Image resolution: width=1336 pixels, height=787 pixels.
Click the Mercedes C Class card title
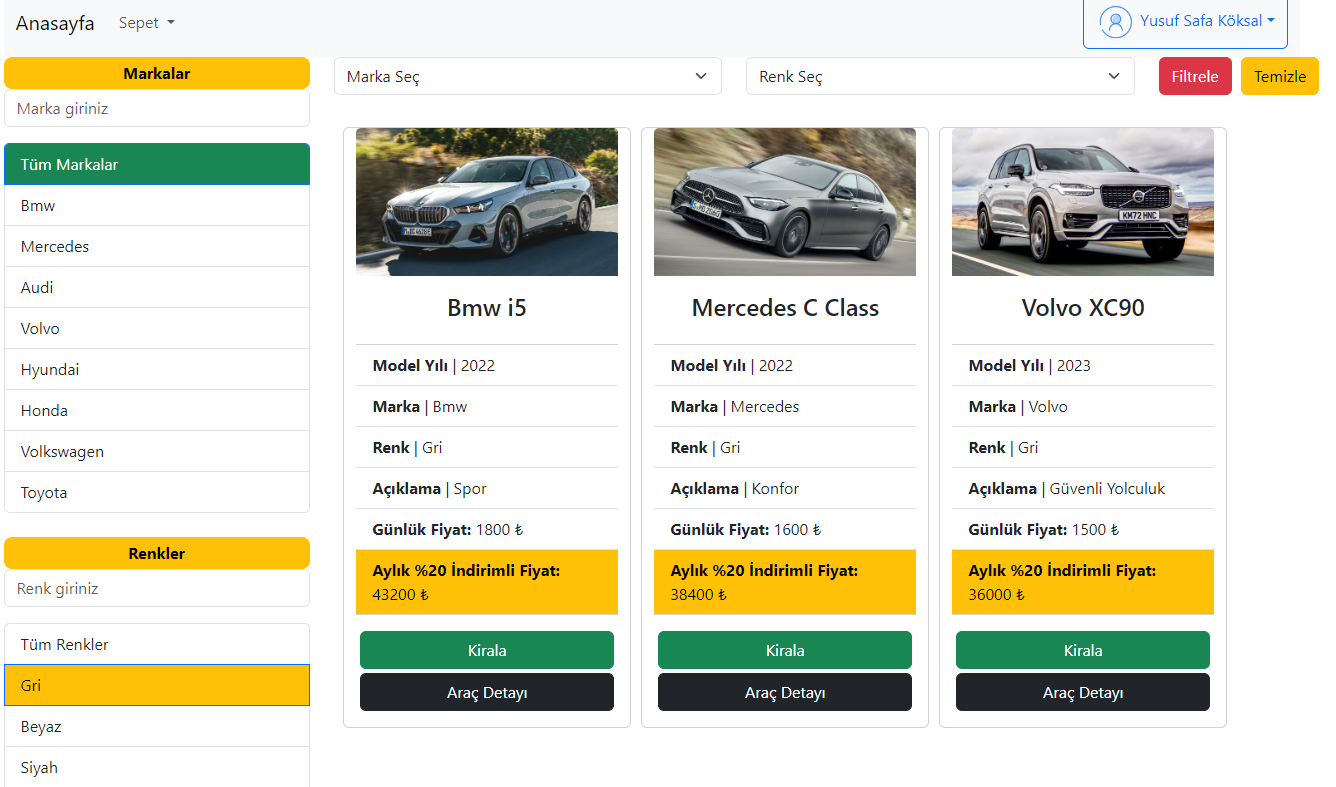[x=785, y=308]
